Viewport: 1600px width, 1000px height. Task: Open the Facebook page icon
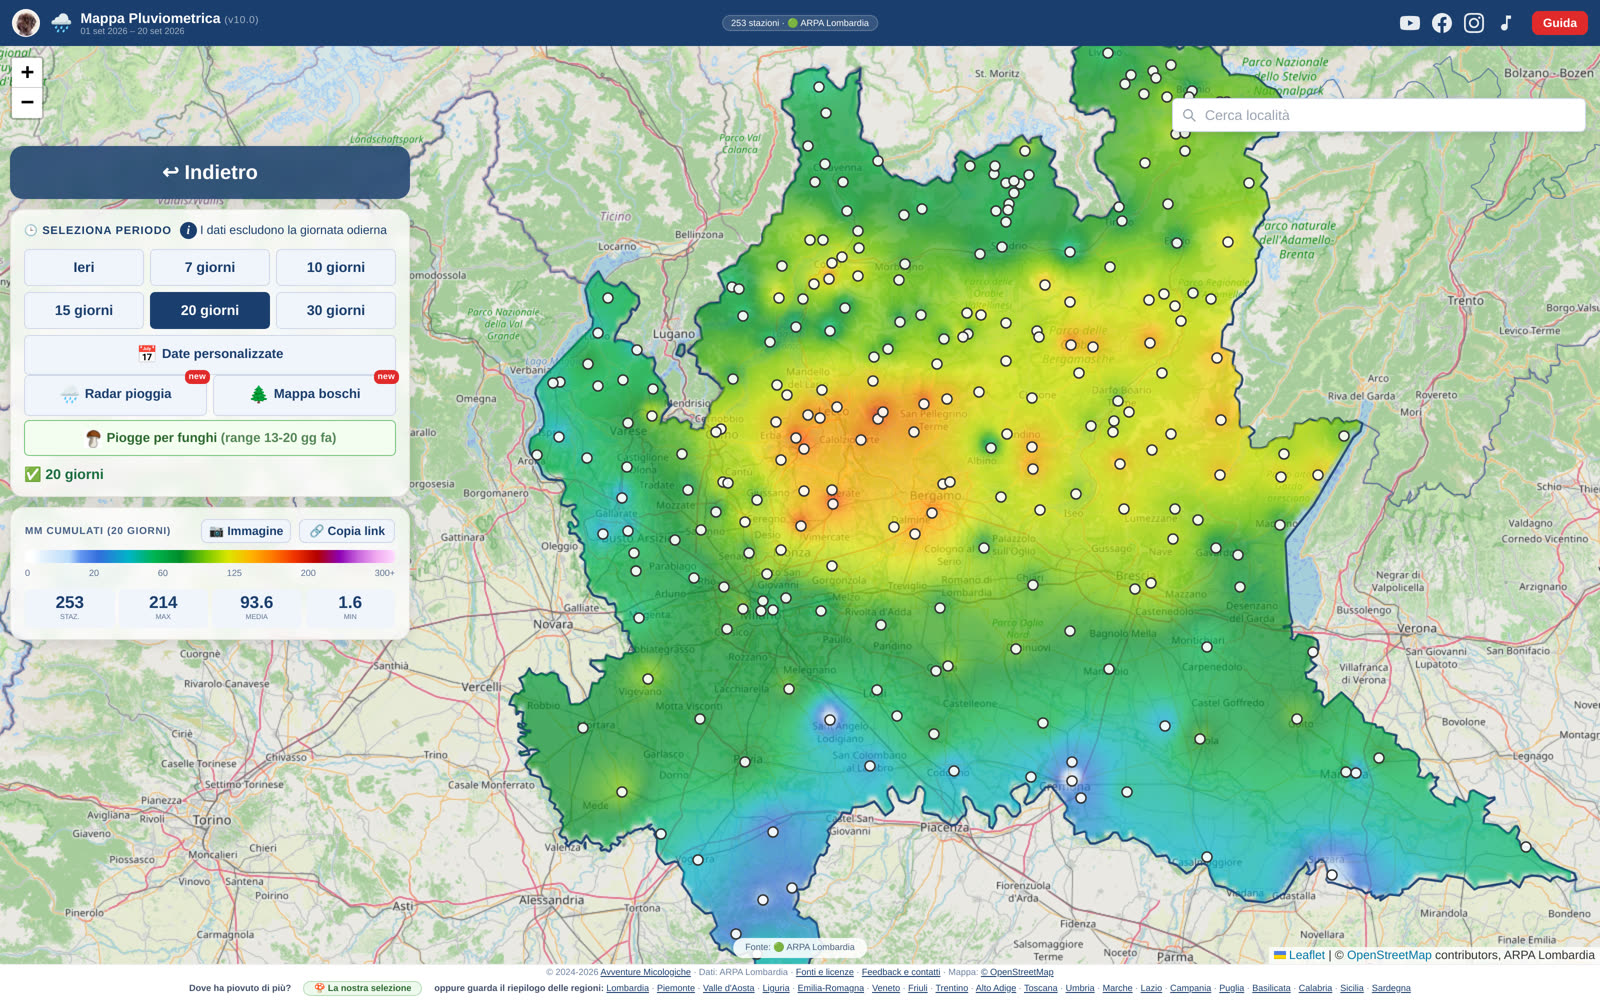click(1441, 23)
